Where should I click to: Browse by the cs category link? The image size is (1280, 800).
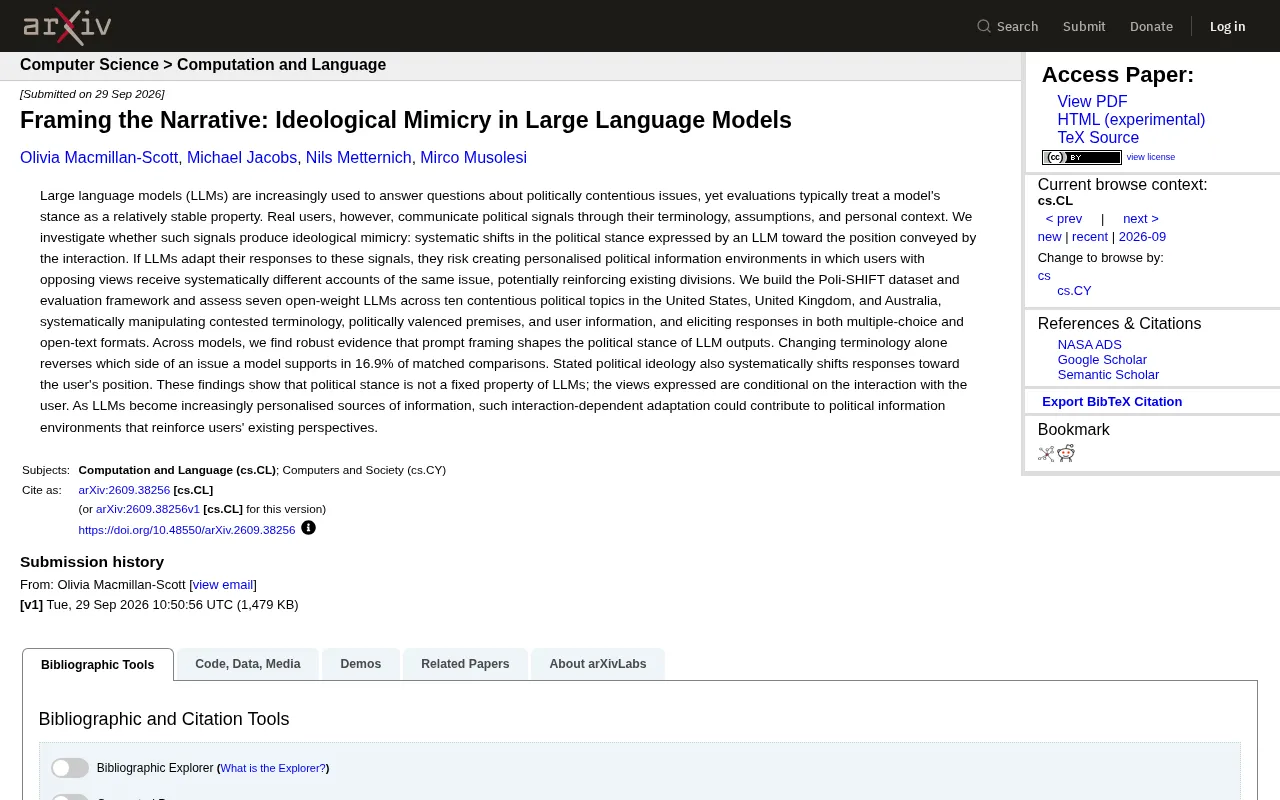point(1044,276)
